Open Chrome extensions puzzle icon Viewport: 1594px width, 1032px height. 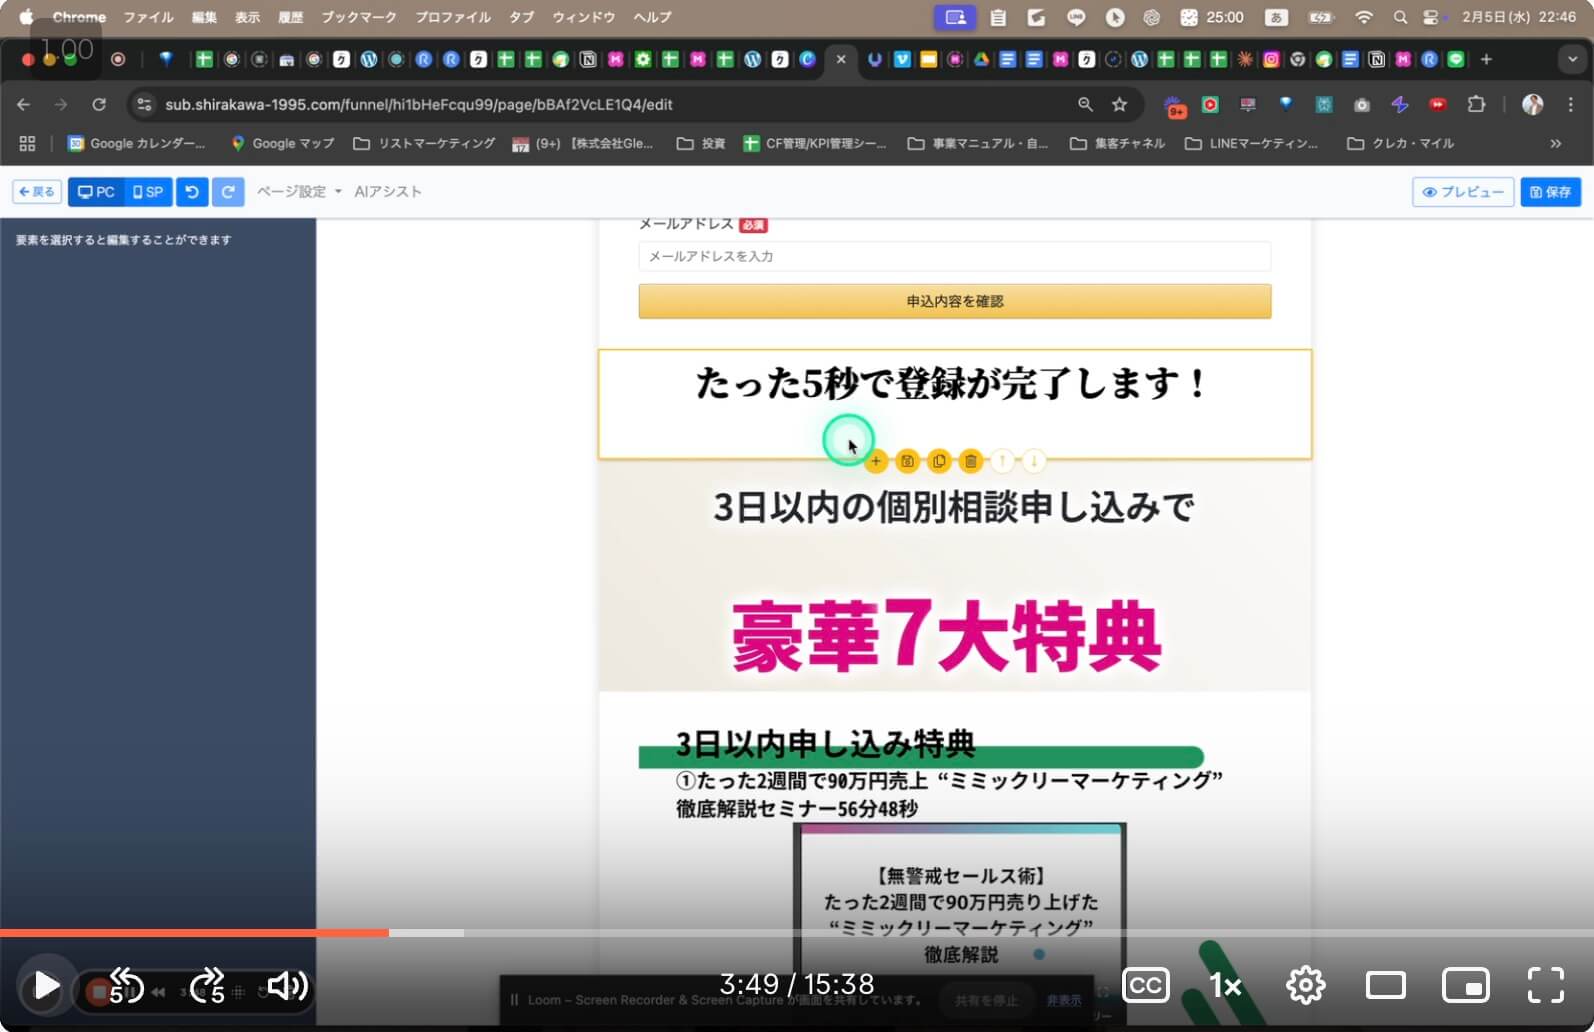coord(1476,104)
